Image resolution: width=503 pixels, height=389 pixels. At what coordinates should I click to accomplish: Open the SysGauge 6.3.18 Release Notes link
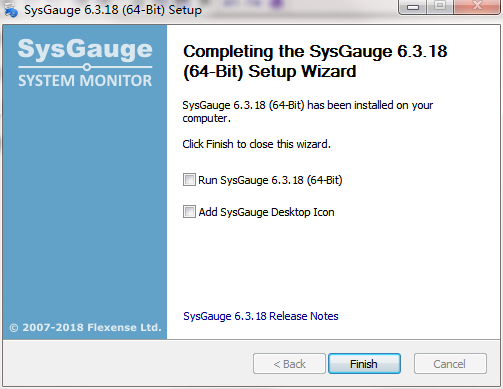tap(261, 316)
